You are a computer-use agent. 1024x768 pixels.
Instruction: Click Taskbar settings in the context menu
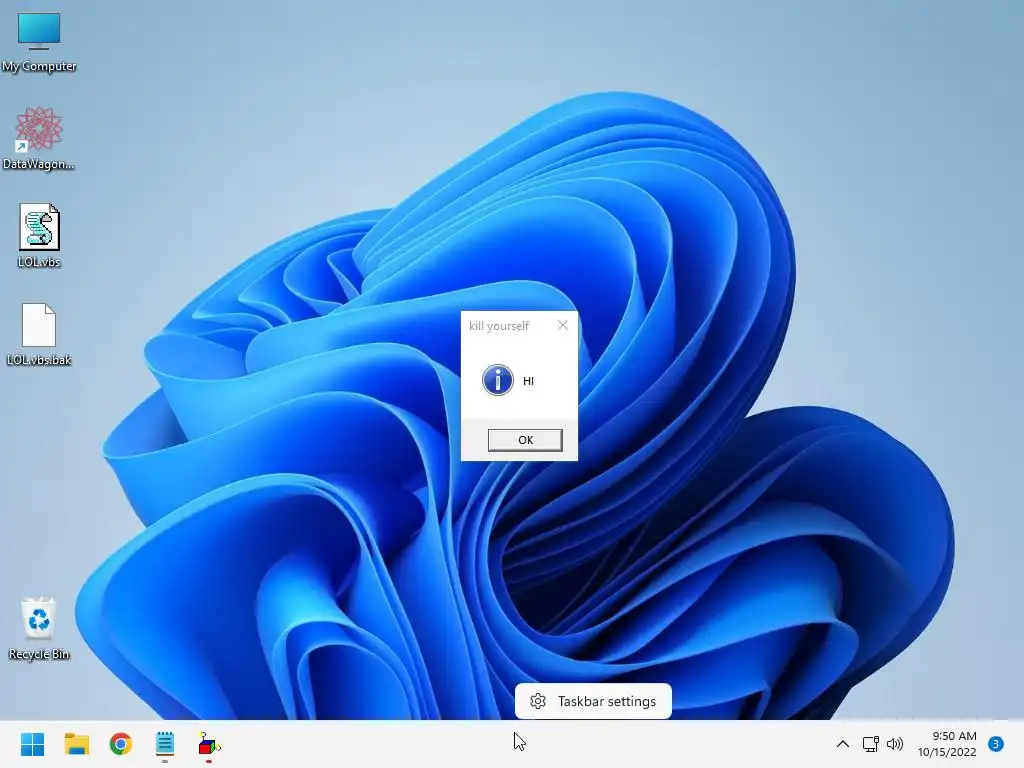pyautogui.click(x=593, y=701)
